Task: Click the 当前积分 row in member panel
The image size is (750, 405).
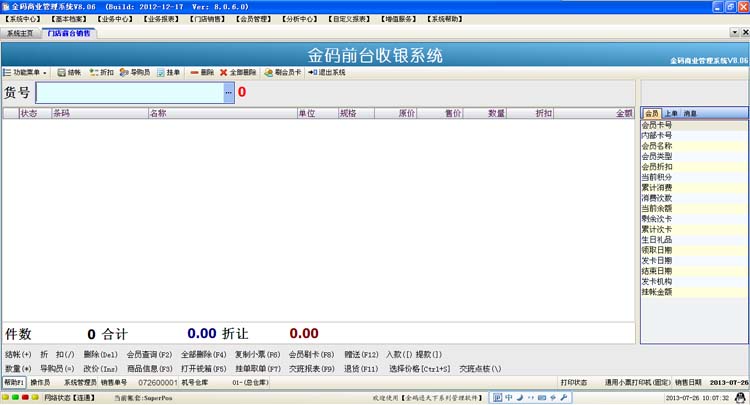Action: [x=694, y=177]
